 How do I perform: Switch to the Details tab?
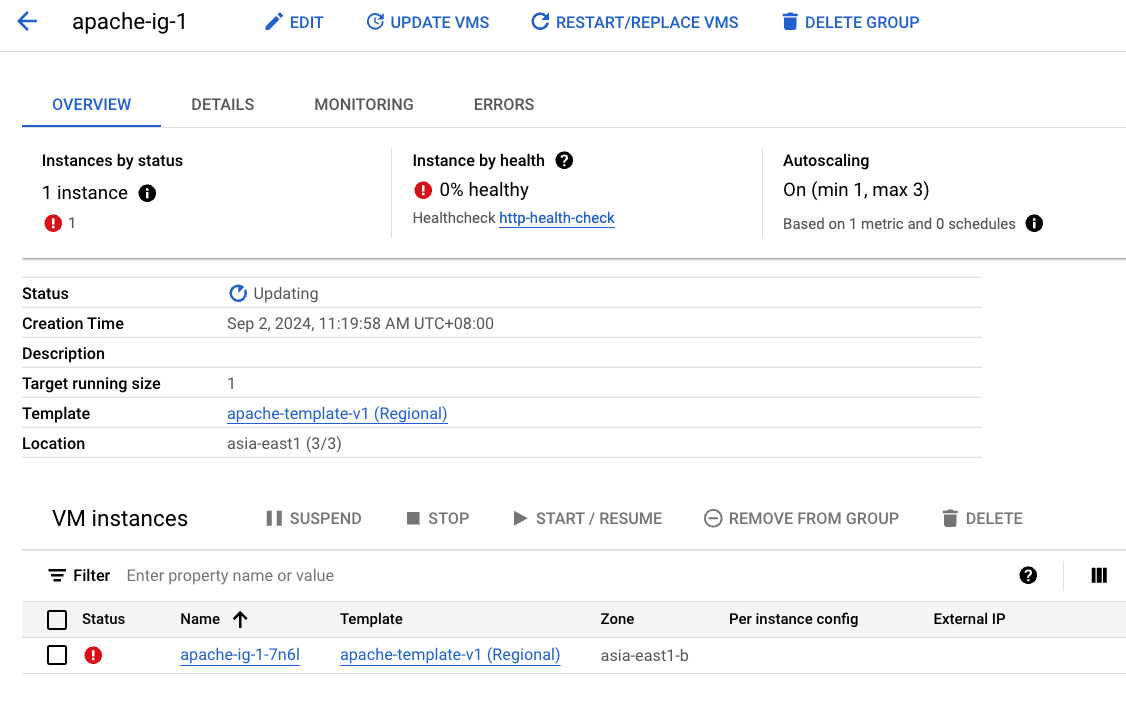[222, 104]
